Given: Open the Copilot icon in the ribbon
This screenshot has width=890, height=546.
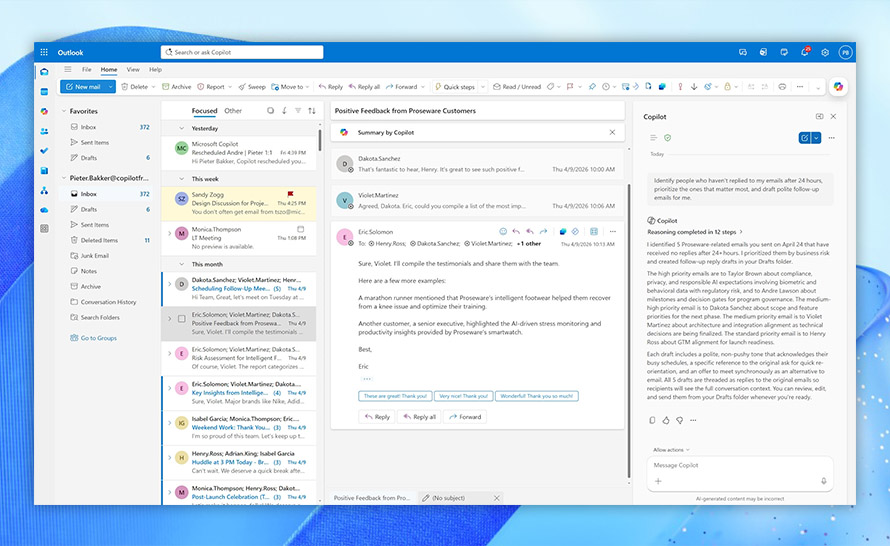Looking at the screenshot, I should pyautogui.click(x=838, y=87).
